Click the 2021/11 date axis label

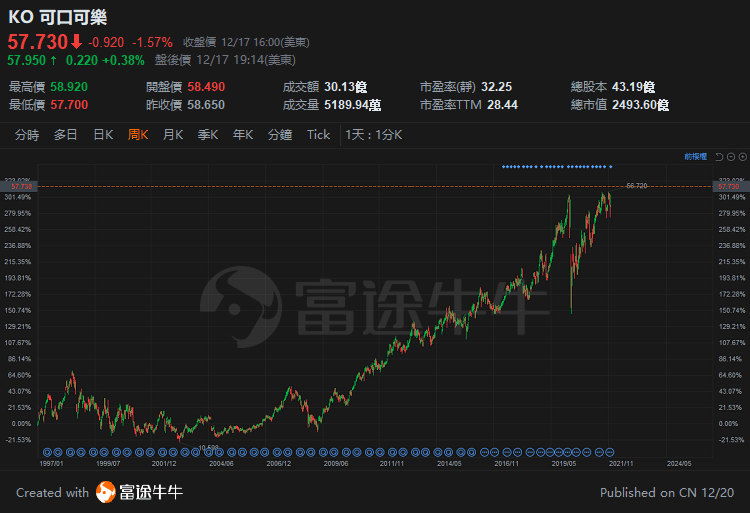[621, 463]
